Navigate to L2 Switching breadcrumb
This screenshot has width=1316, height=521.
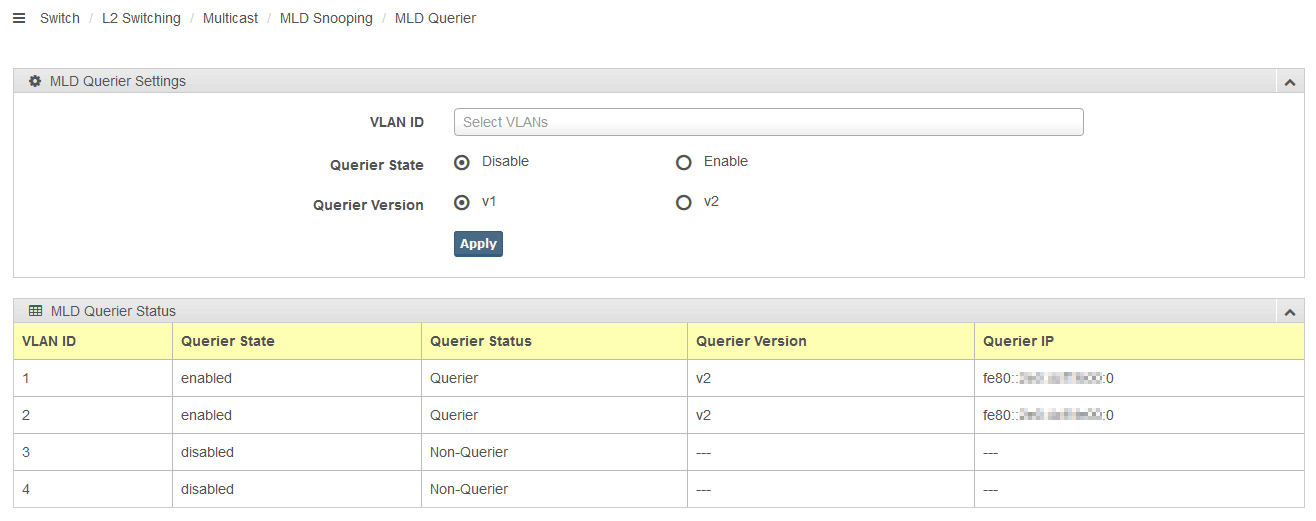(x=141, y=19)
